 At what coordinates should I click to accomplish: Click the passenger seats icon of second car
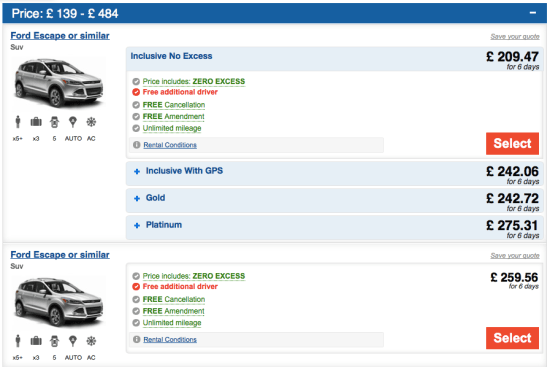click(18, 341)
